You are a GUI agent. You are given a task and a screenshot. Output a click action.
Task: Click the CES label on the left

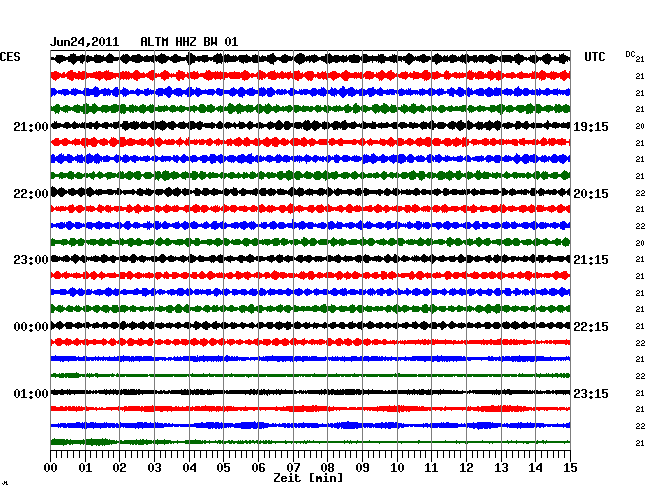pyautogui.click(x=10, y=57)
